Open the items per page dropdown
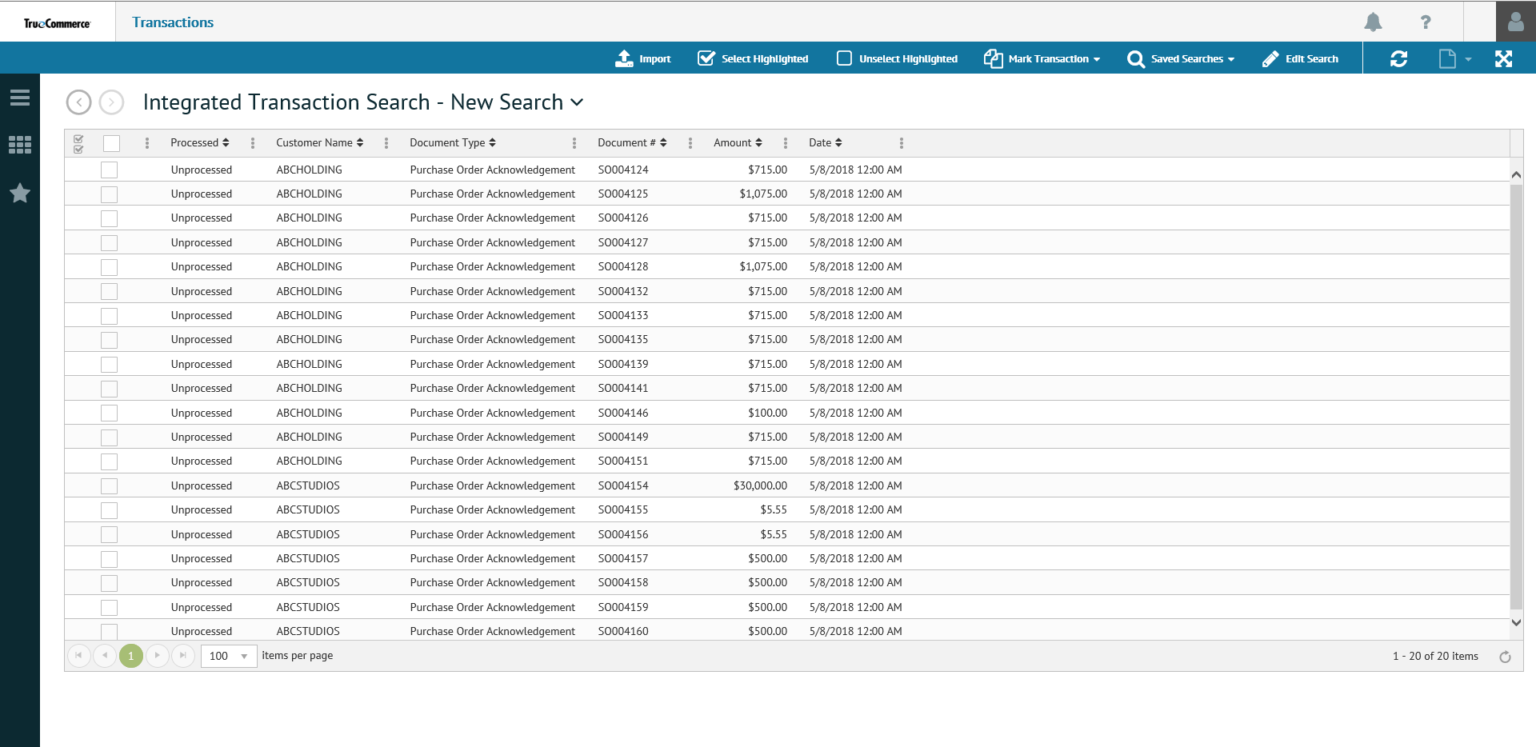This screenshot has height=747, width=1536. click(x=229, y=656)
